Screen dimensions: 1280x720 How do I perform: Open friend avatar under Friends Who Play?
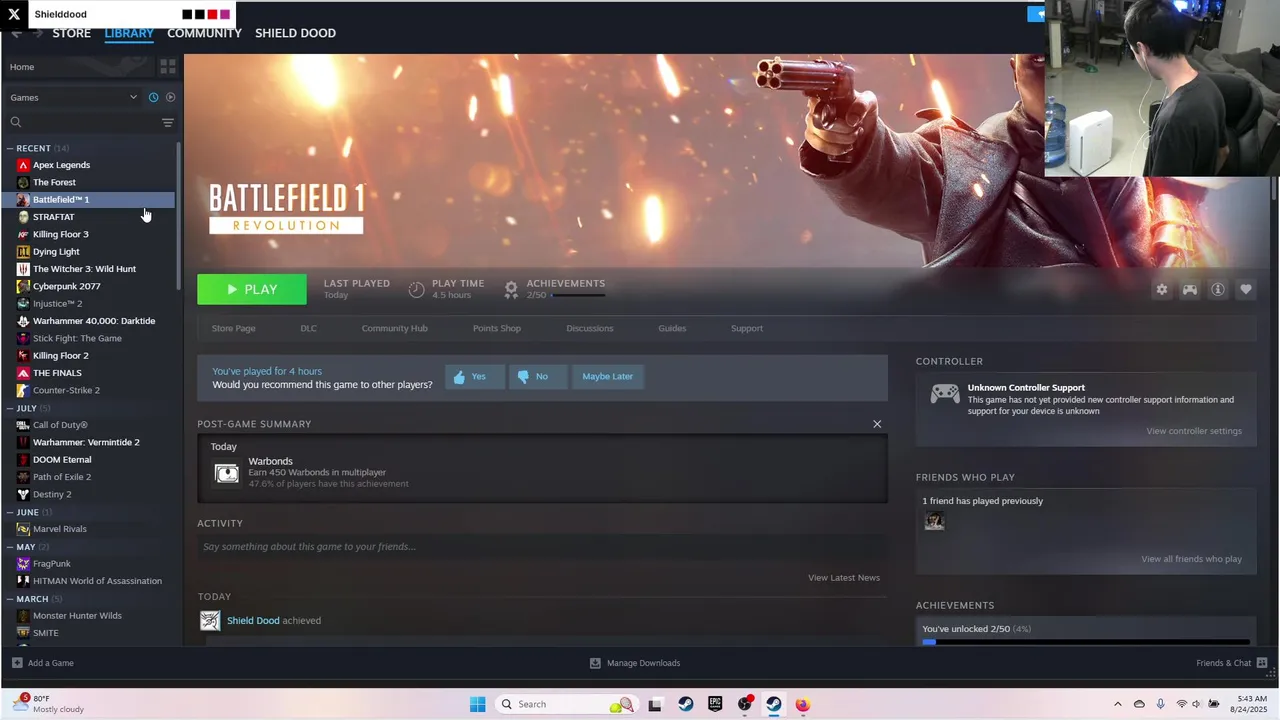pos(934,521)
